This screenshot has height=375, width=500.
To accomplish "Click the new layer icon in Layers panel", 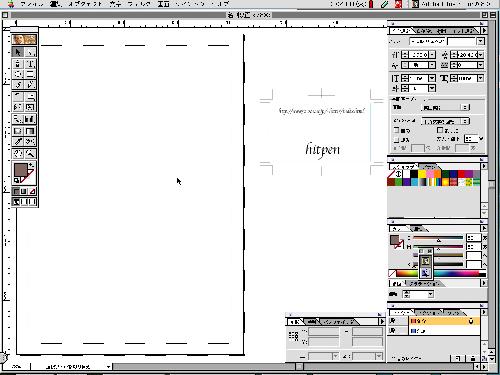I will (458, 358).
